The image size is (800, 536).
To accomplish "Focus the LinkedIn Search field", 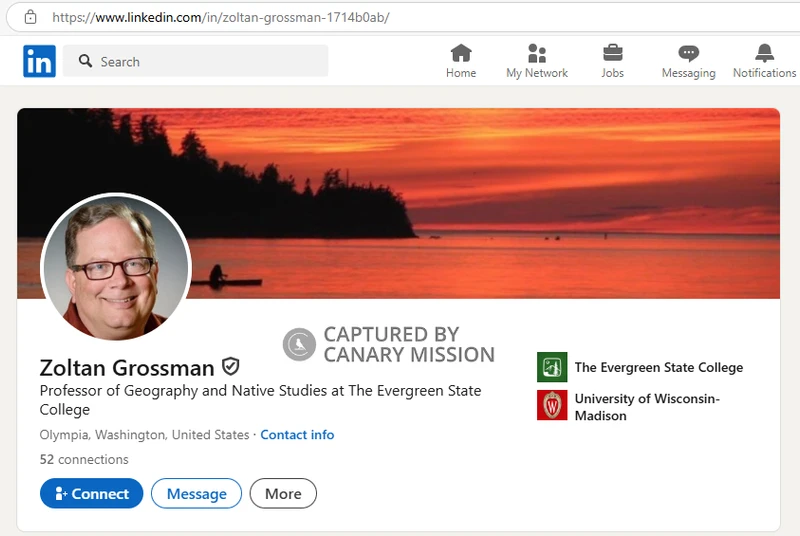I will click(x=195, y=61).
